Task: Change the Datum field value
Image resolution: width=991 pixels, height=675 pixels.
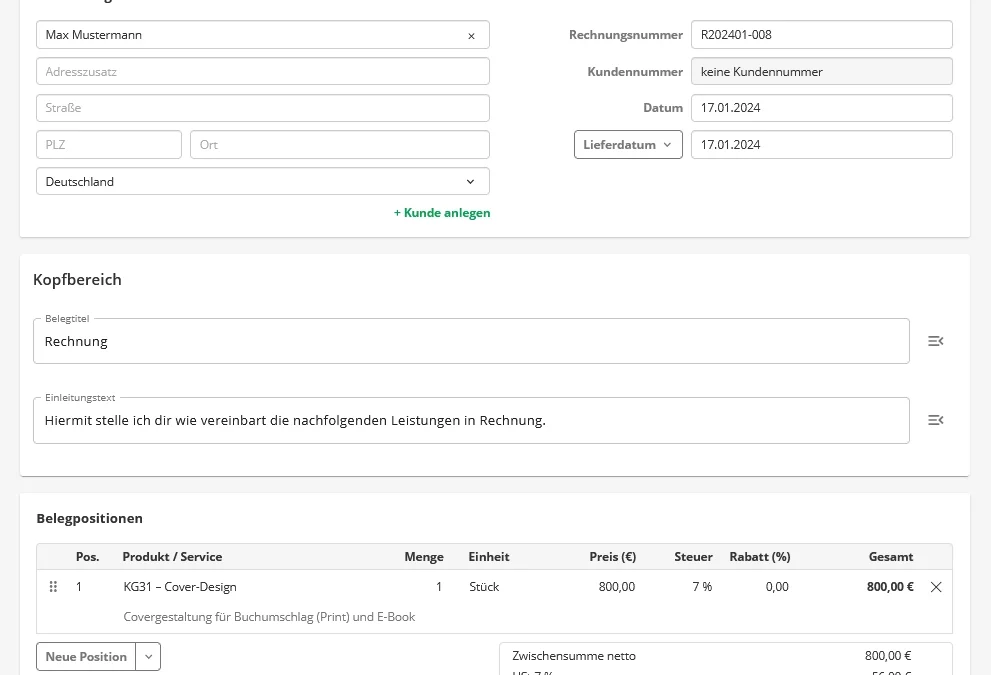Action: click(x=820, y=108)
